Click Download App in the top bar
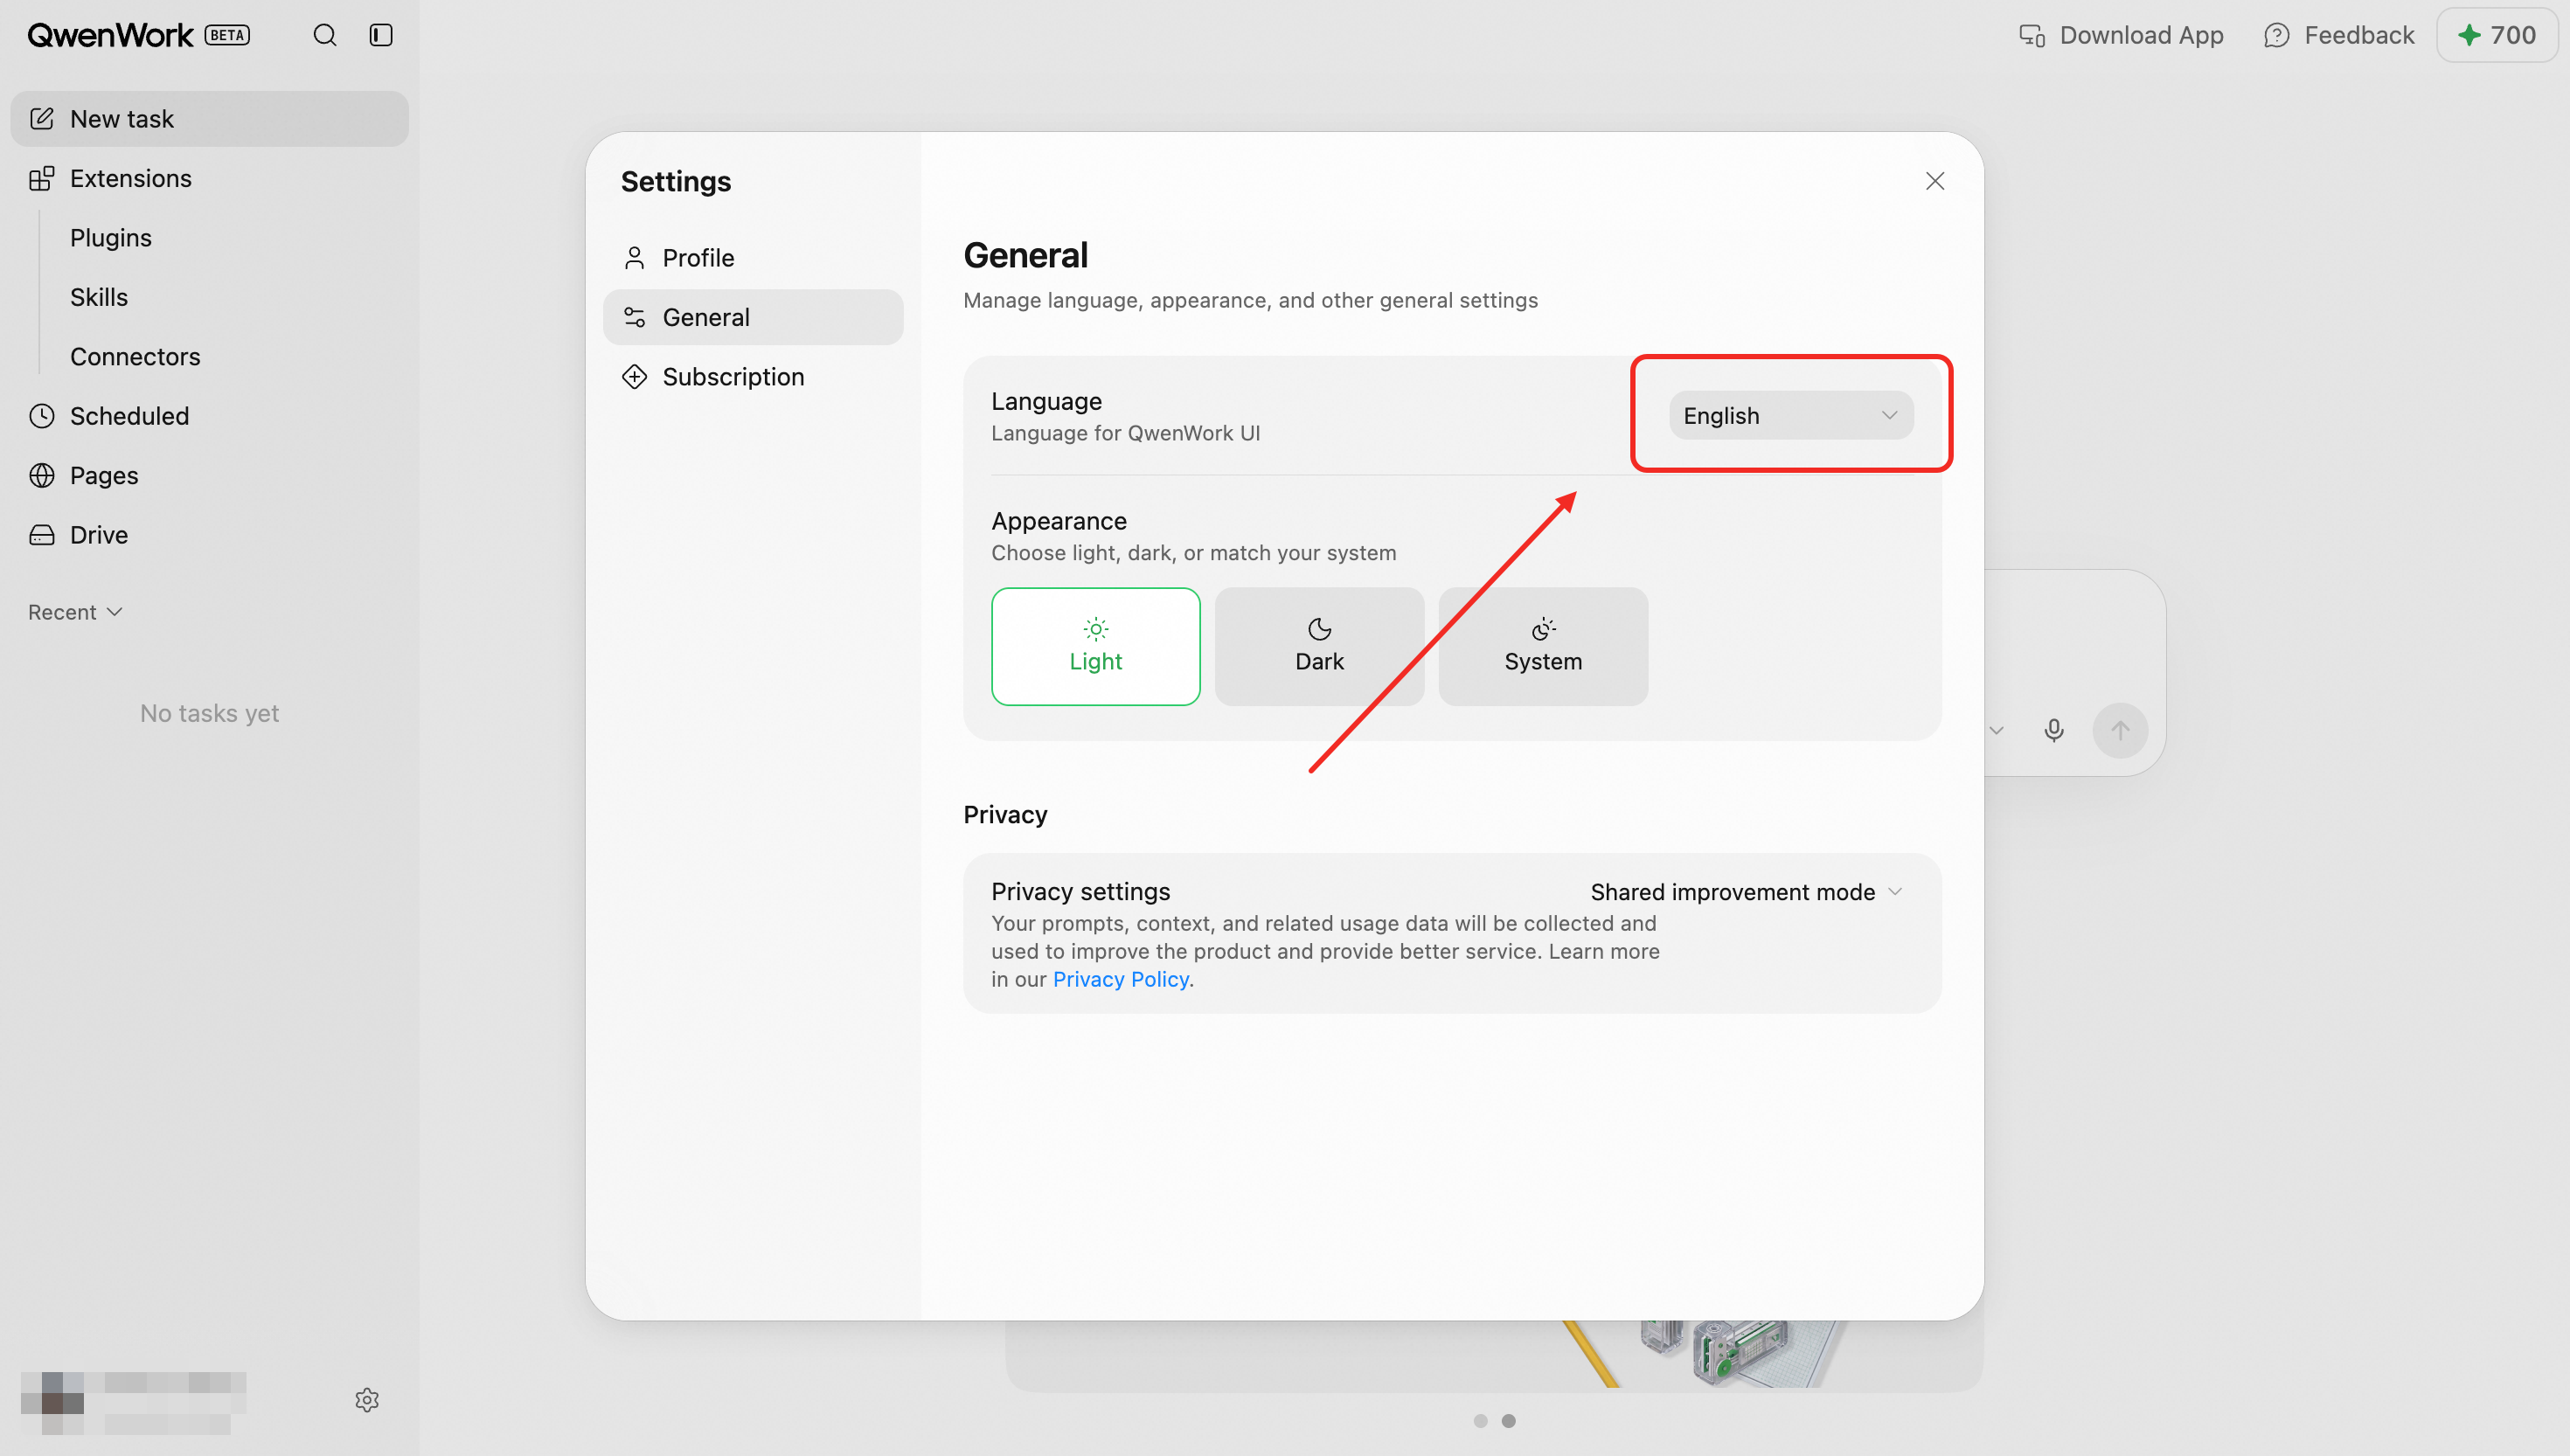Screen dimensions: 2570x1456 (2121, 35)
